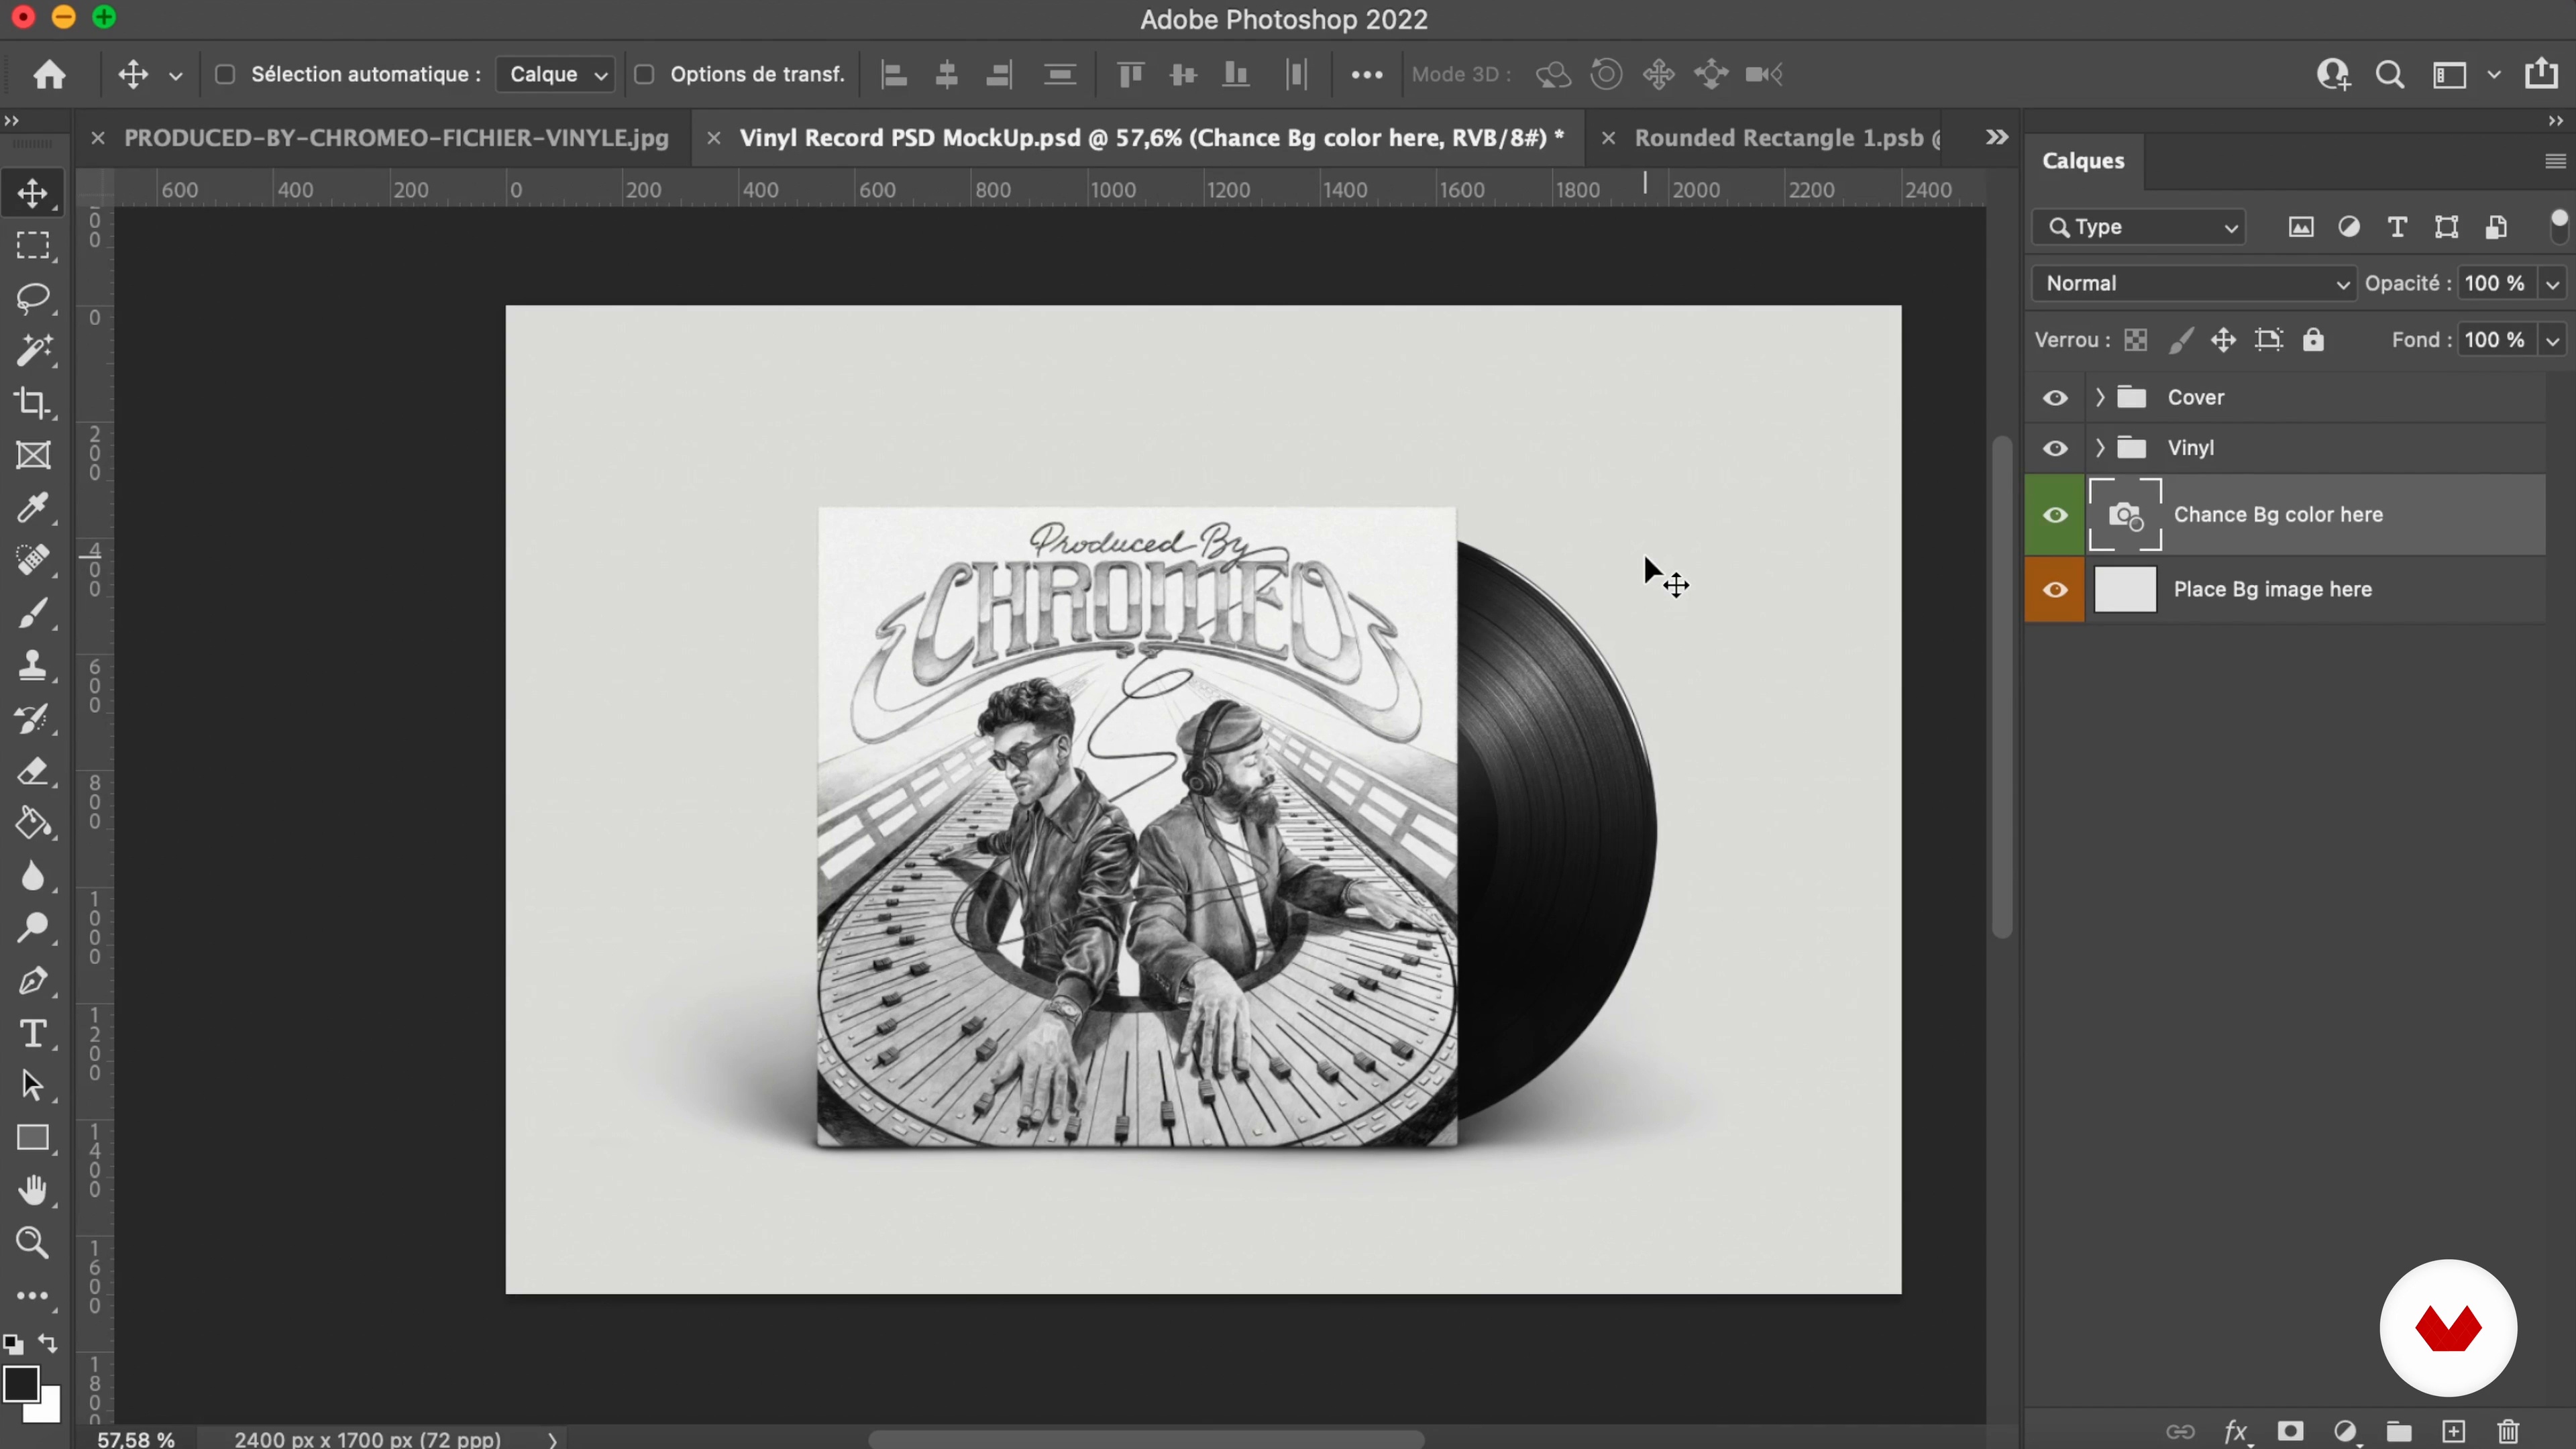Screen dimensions: 2576x1449
Task: Expand the Cover group
Action: pyautogui.click(x=2100, y=397)
